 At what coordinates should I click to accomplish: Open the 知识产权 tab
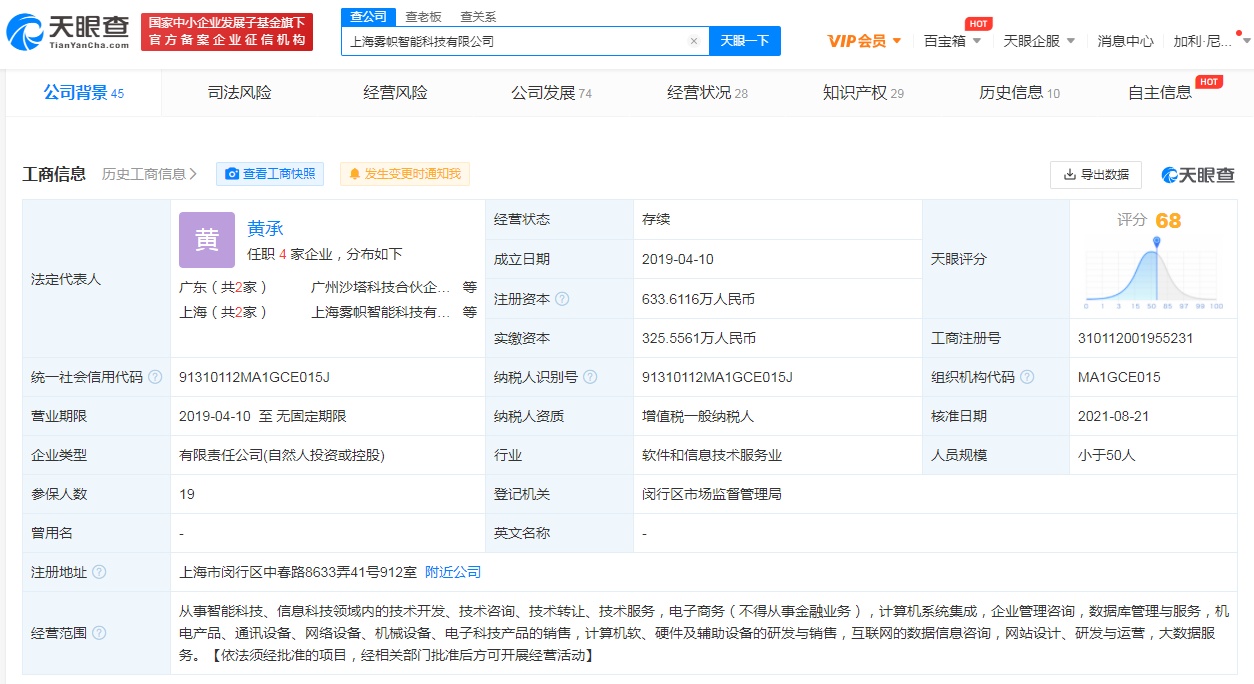862,93
